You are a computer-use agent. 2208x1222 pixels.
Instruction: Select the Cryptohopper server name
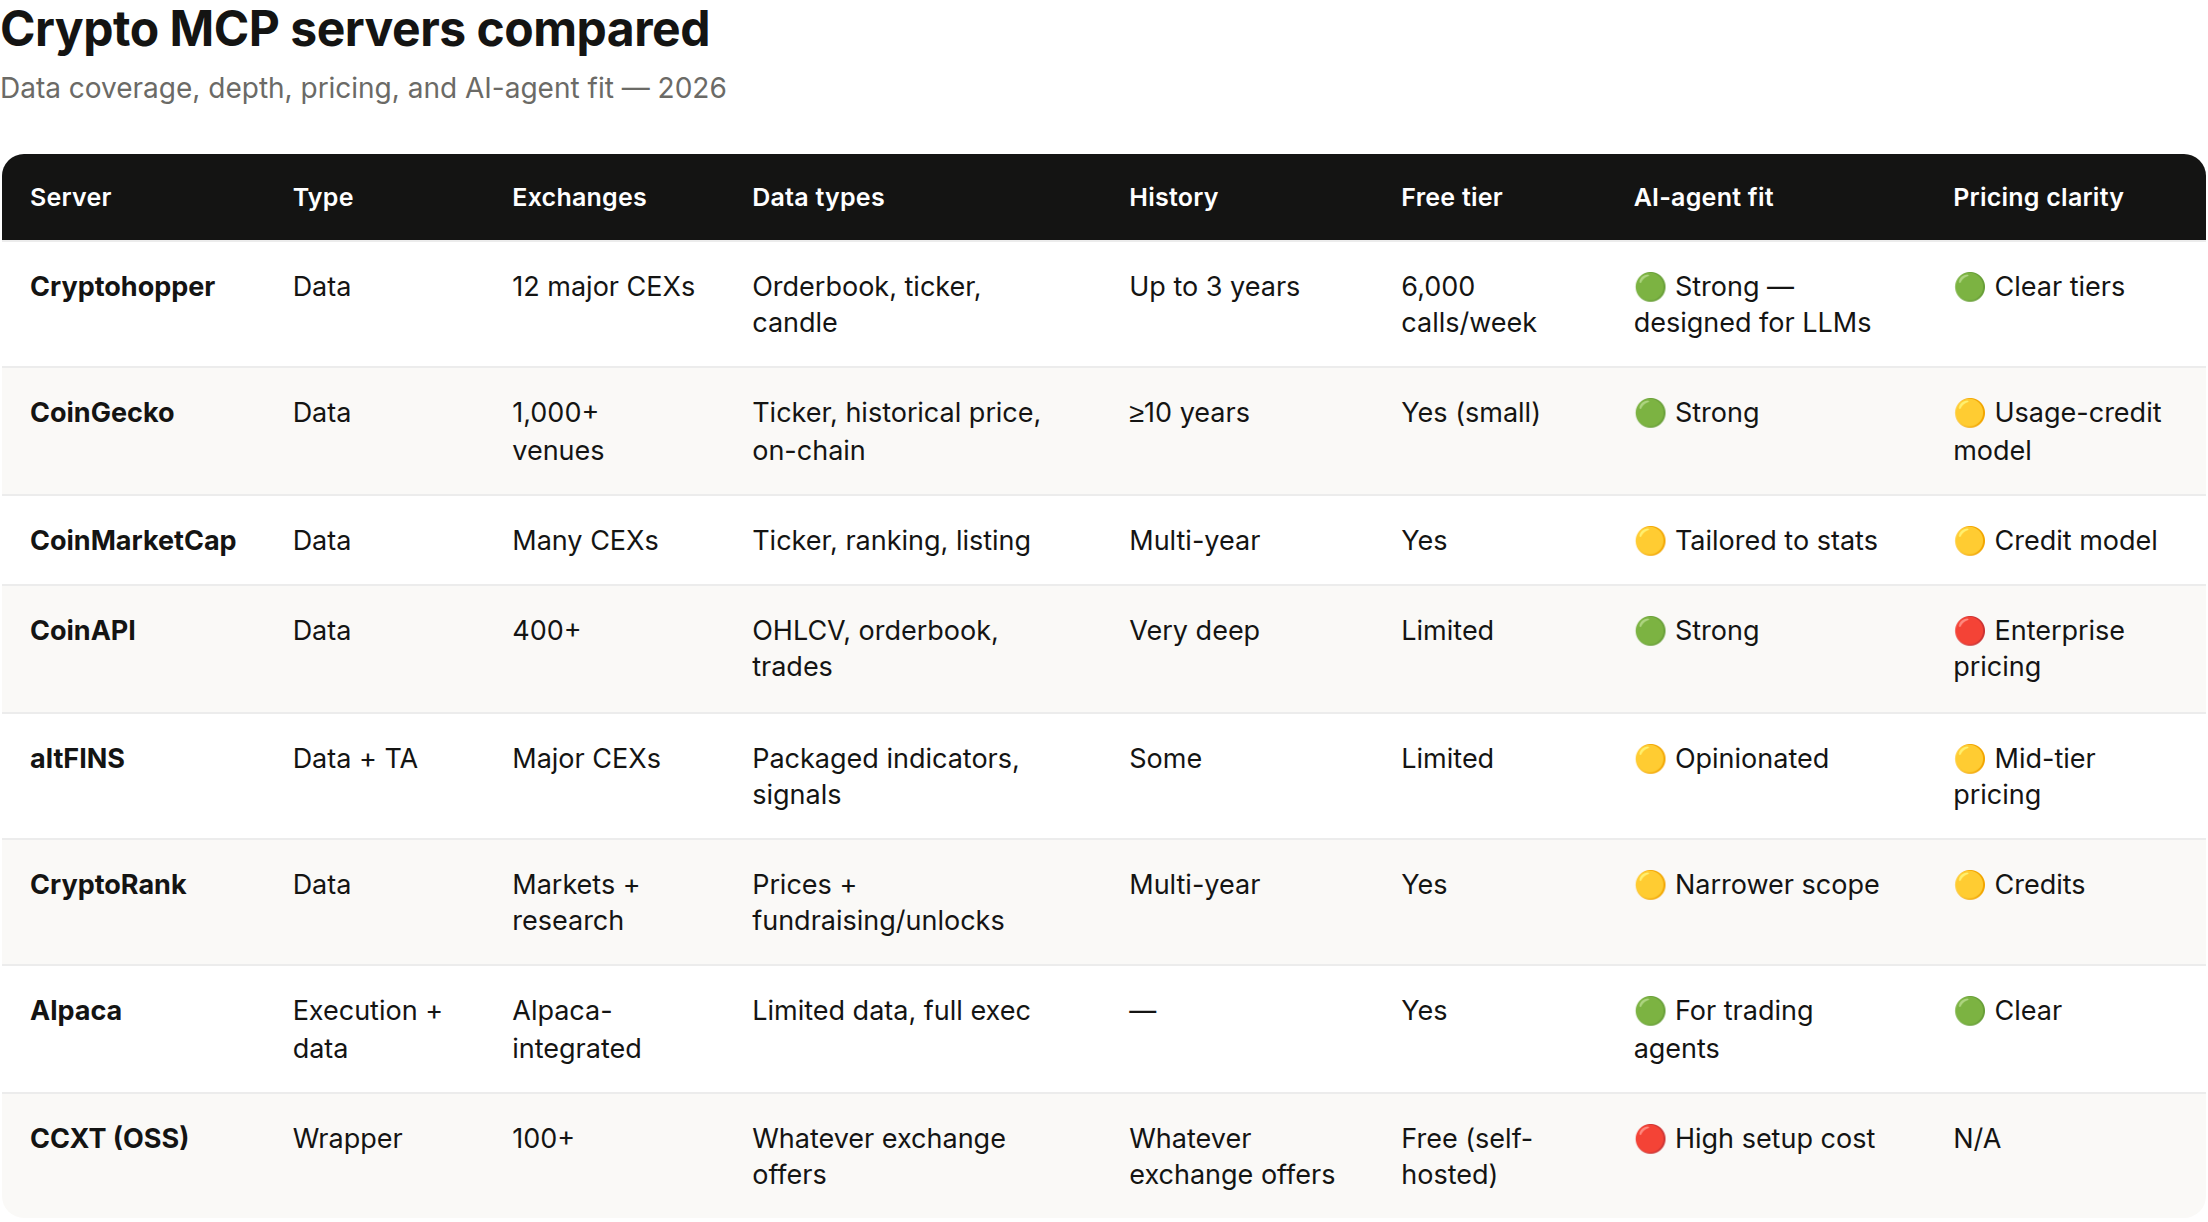tap(122, 287)
